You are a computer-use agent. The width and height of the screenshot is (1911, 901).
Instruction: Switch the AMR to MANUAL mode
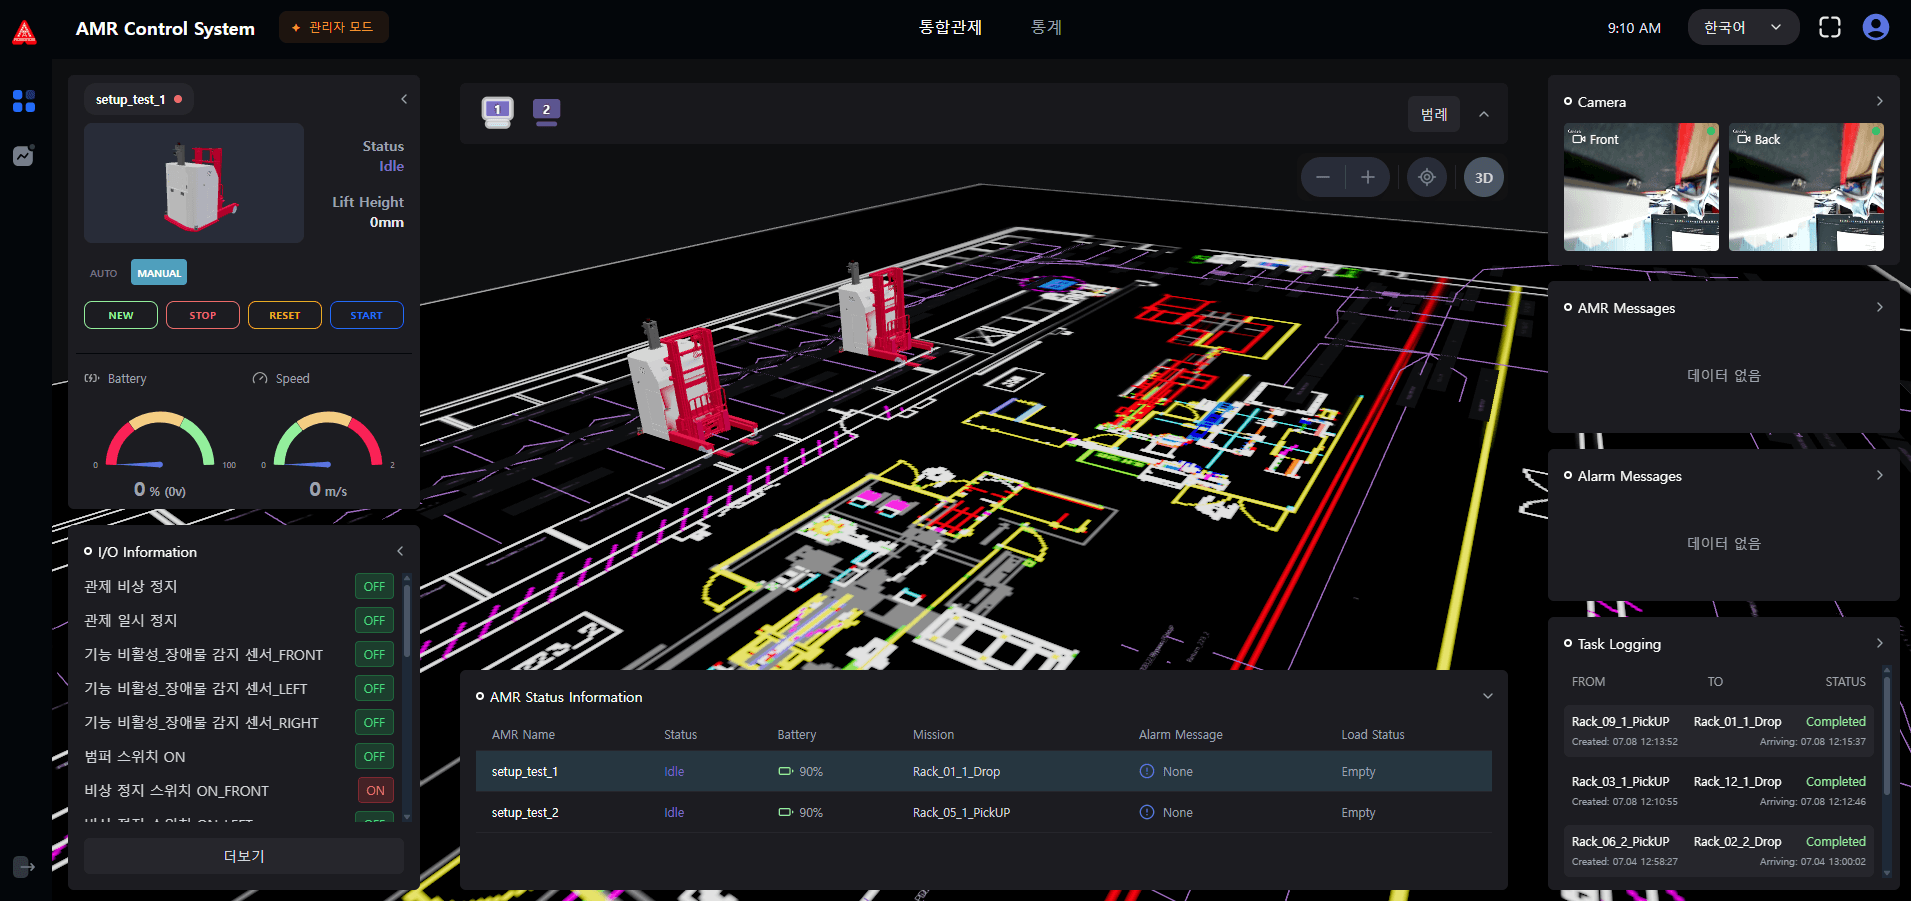click(159, 273)
